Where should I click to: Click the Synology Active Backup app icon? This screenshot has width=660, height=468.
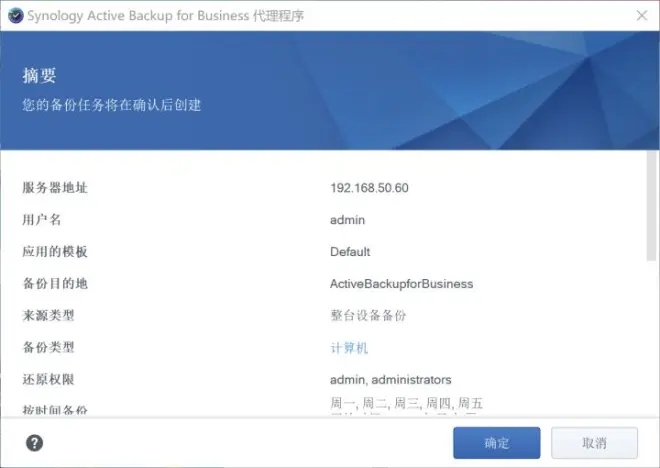coord(16,16)
